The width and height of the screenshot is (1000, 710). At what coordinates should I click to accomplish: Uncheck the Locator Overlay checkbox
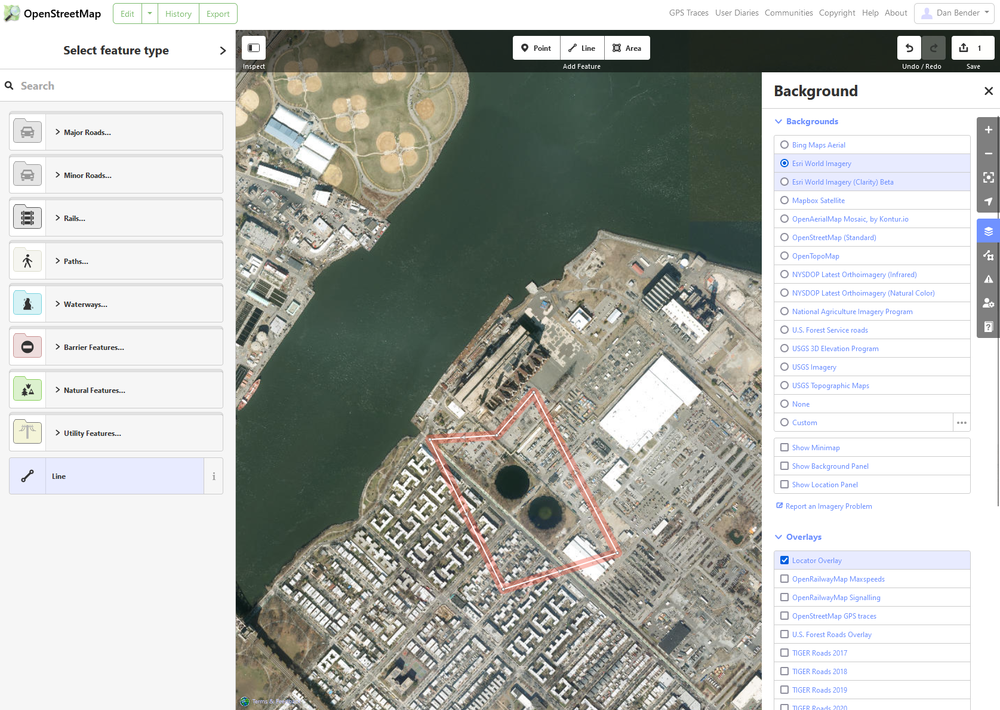tap(785, 561)
